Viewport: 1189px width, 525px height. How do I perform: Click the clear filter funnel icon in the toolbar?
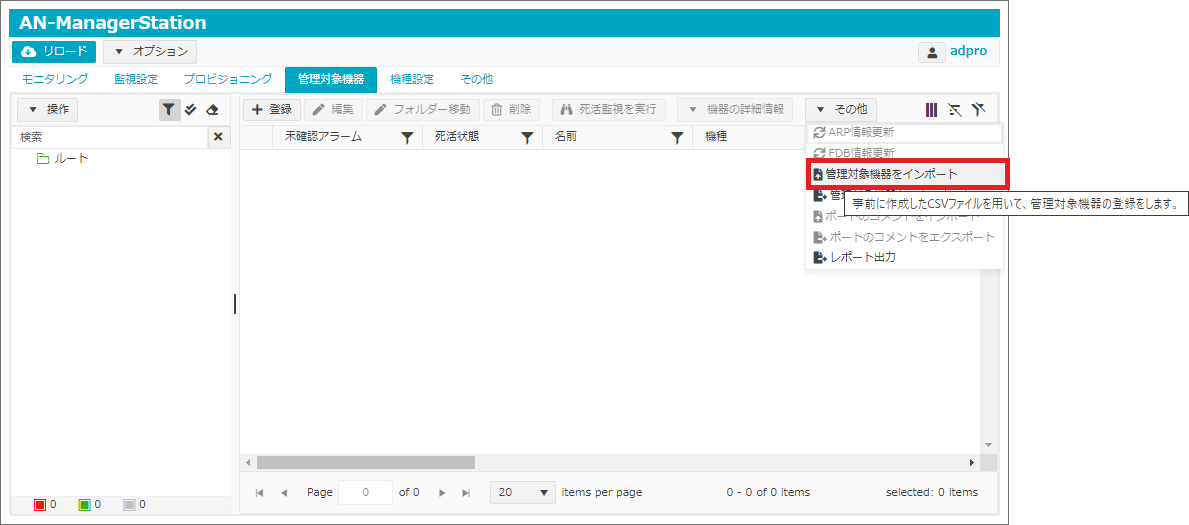pos(978,110)
